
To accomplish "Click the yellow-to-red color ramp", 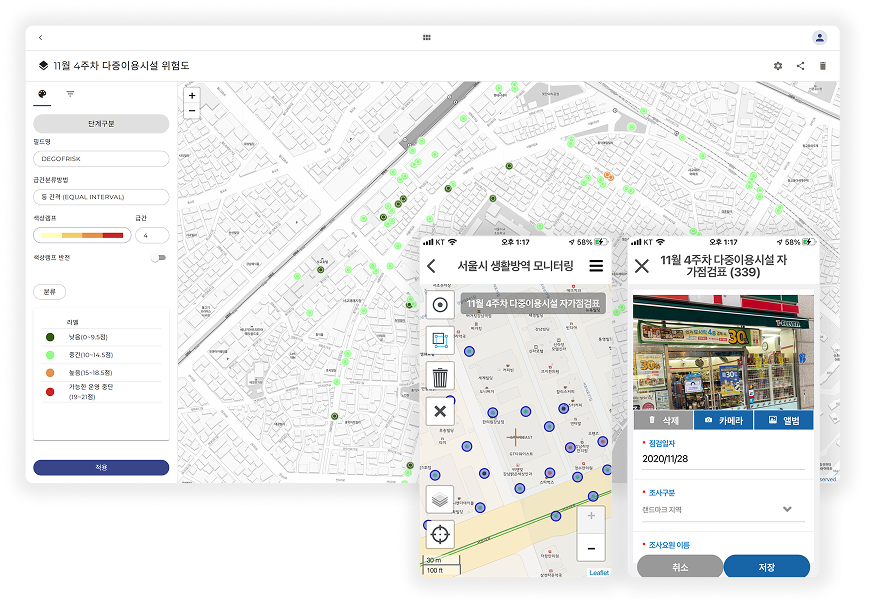I will 80,235.
